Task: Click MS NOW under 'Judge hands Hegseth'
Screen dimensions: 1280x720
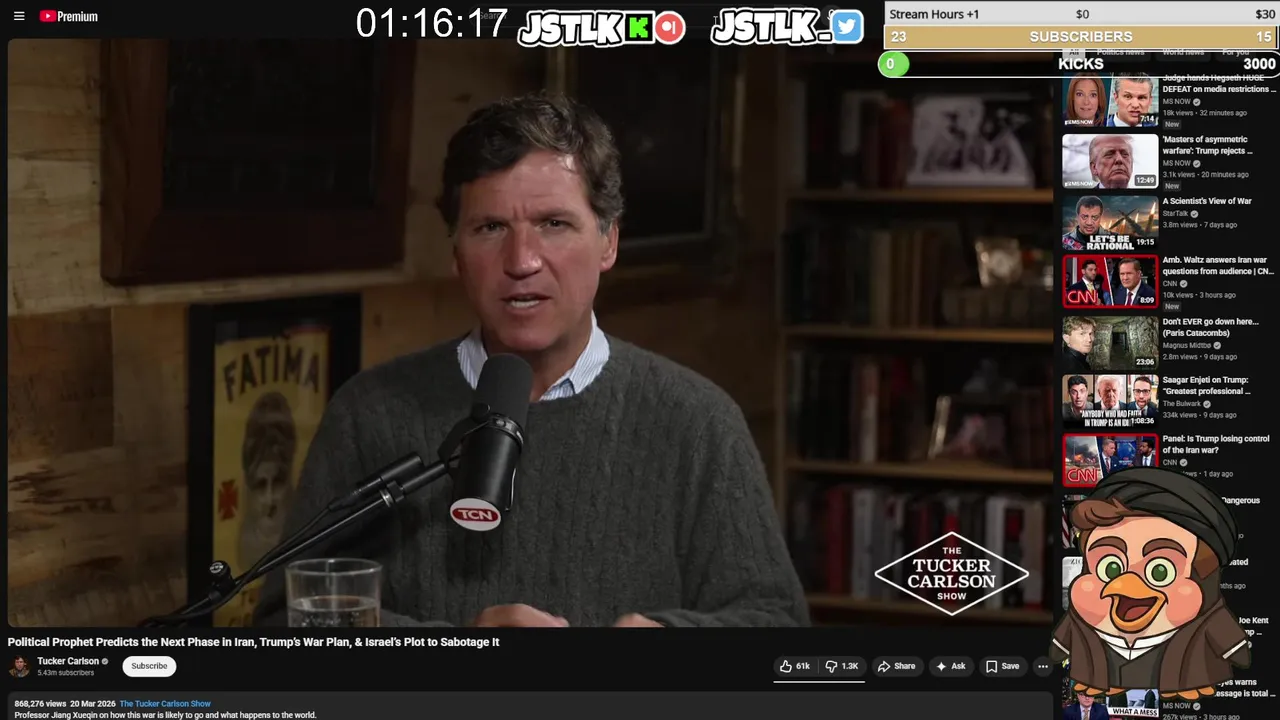Action: [x=1177, y=101]
